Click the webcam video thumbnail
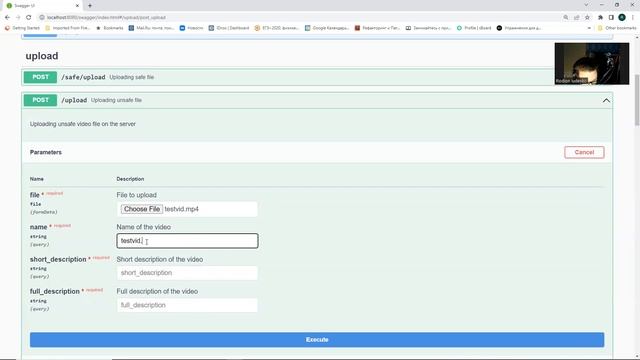Viewport: 640px width, 360px height. [592, 64]
